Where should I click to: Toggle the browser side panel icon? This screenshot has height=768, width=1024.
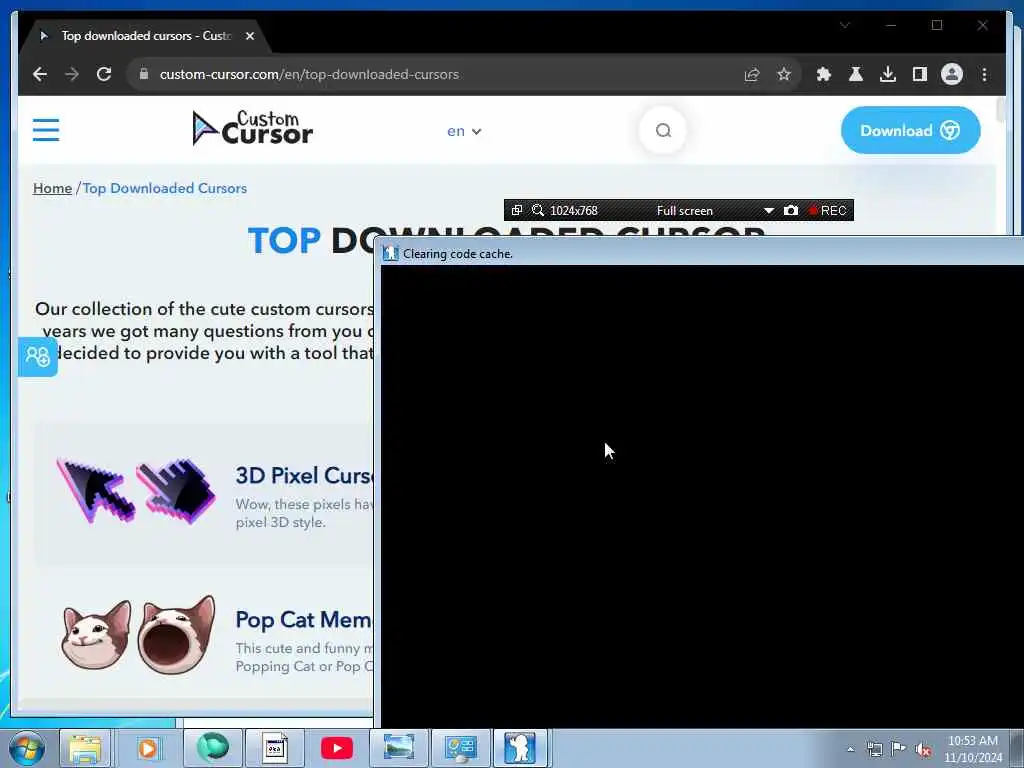coord(920,74)
